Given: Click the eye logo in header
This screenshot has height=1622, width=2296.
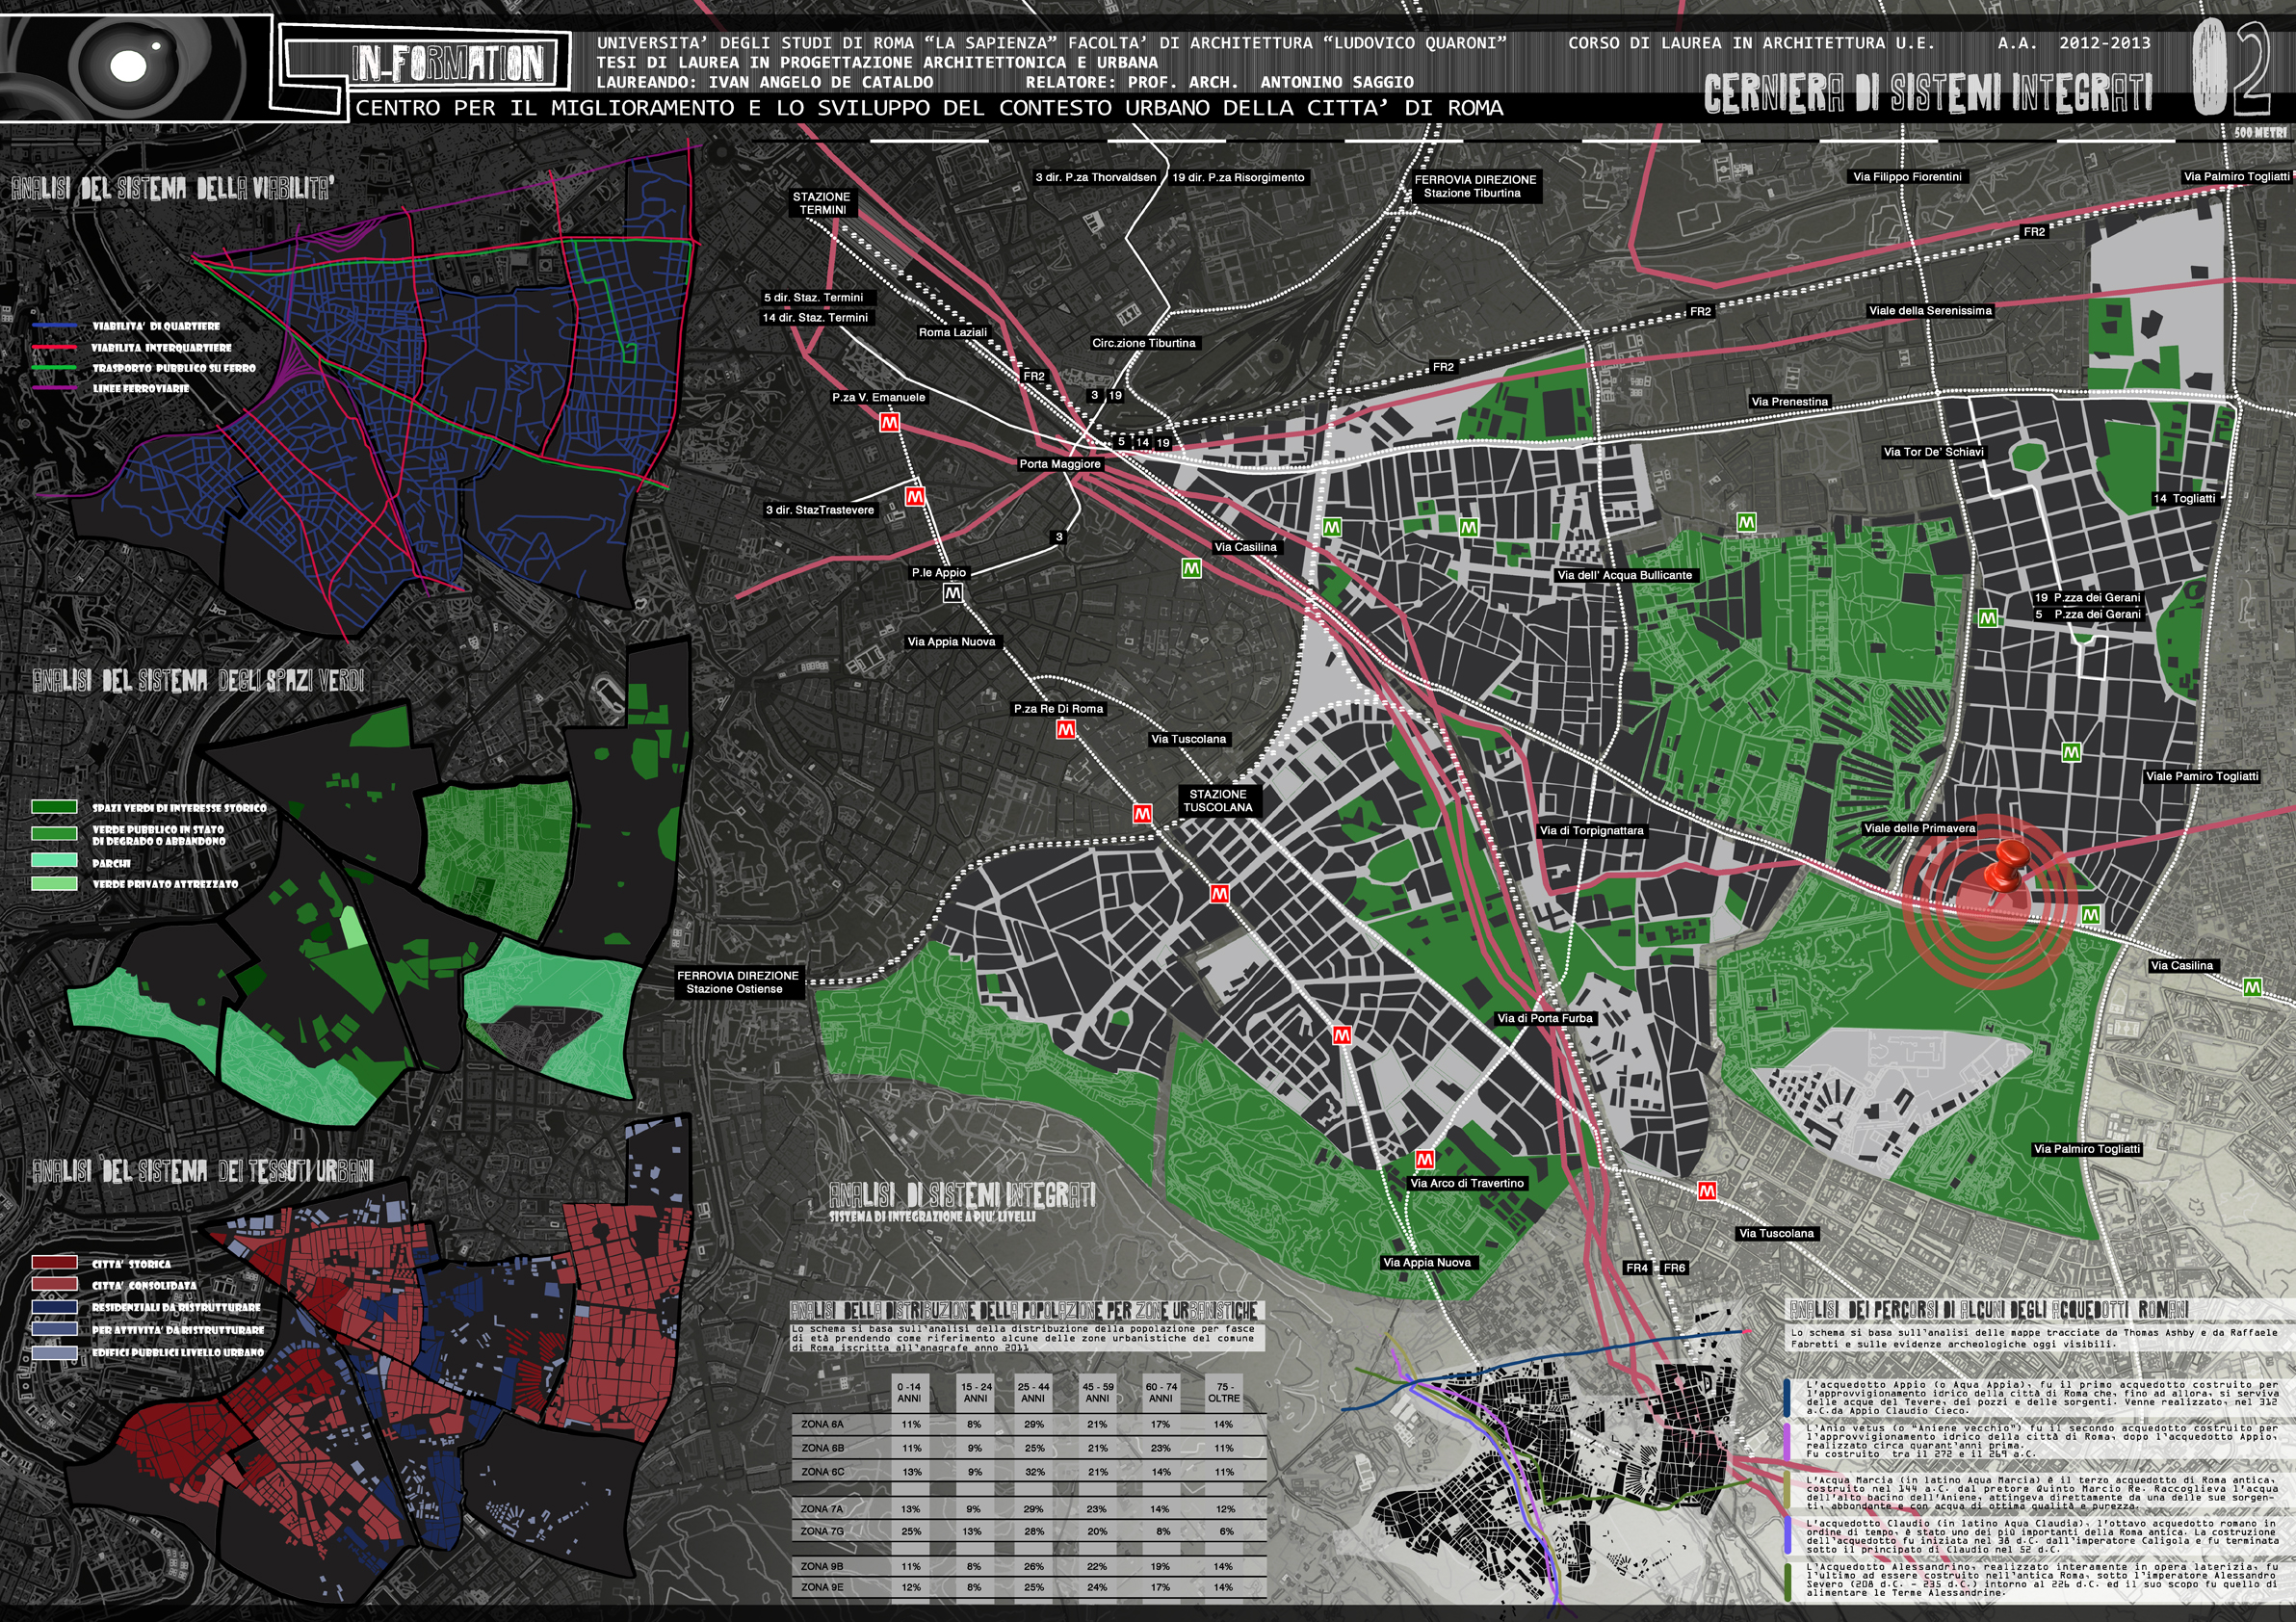Looking at the screenshot, I should [128, 66].
